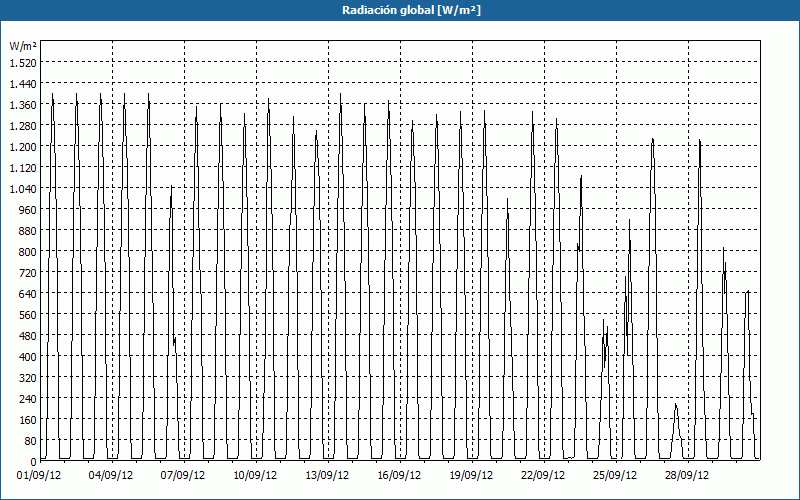Click the 880 y-axis value

pos(28,231)
